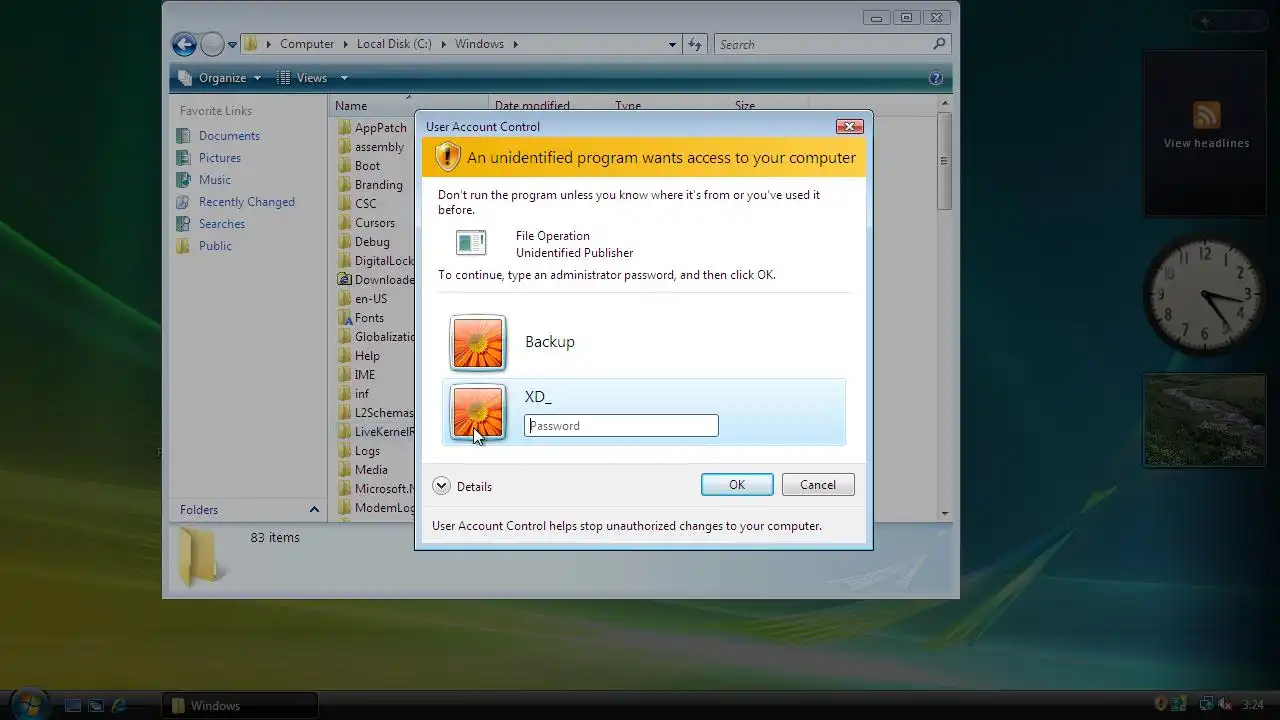
Task: Open recent pages dropdown beside navigation arrows
Action: pos(232,44)
